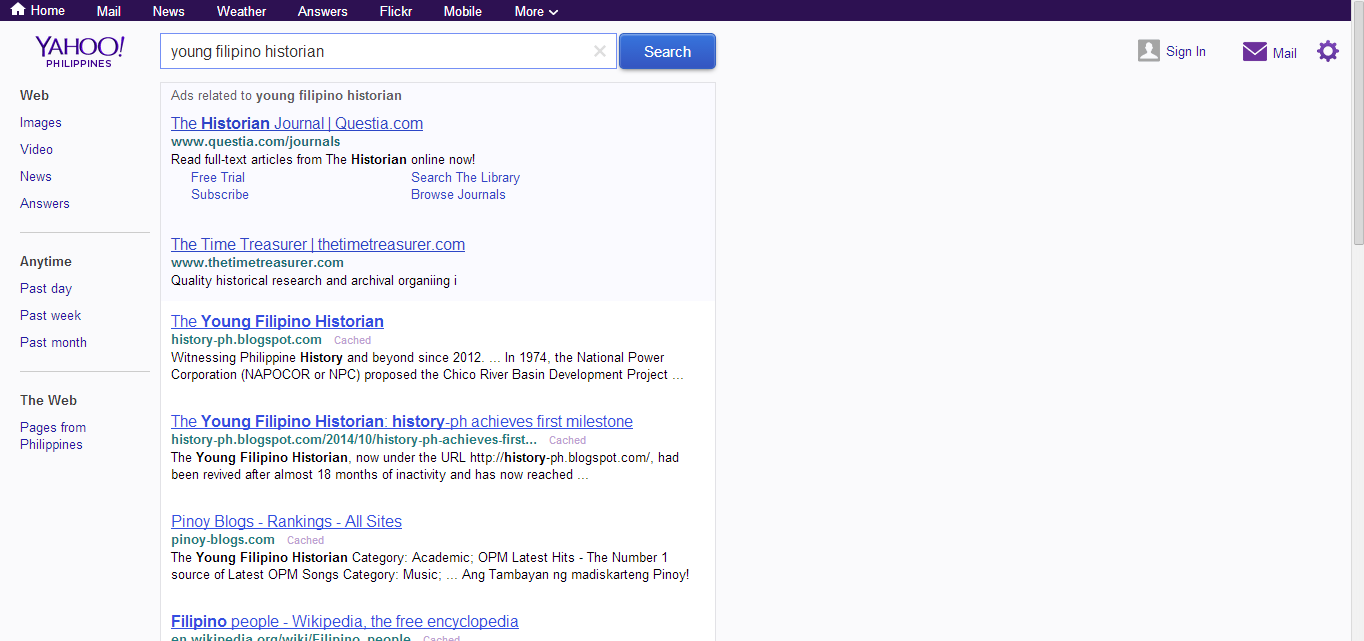Image resolution: width=1364 pixels, height=641 pixels.
Task: Select Web search category in sidebar
Action: pyautogui.click(x=34, y=95)
